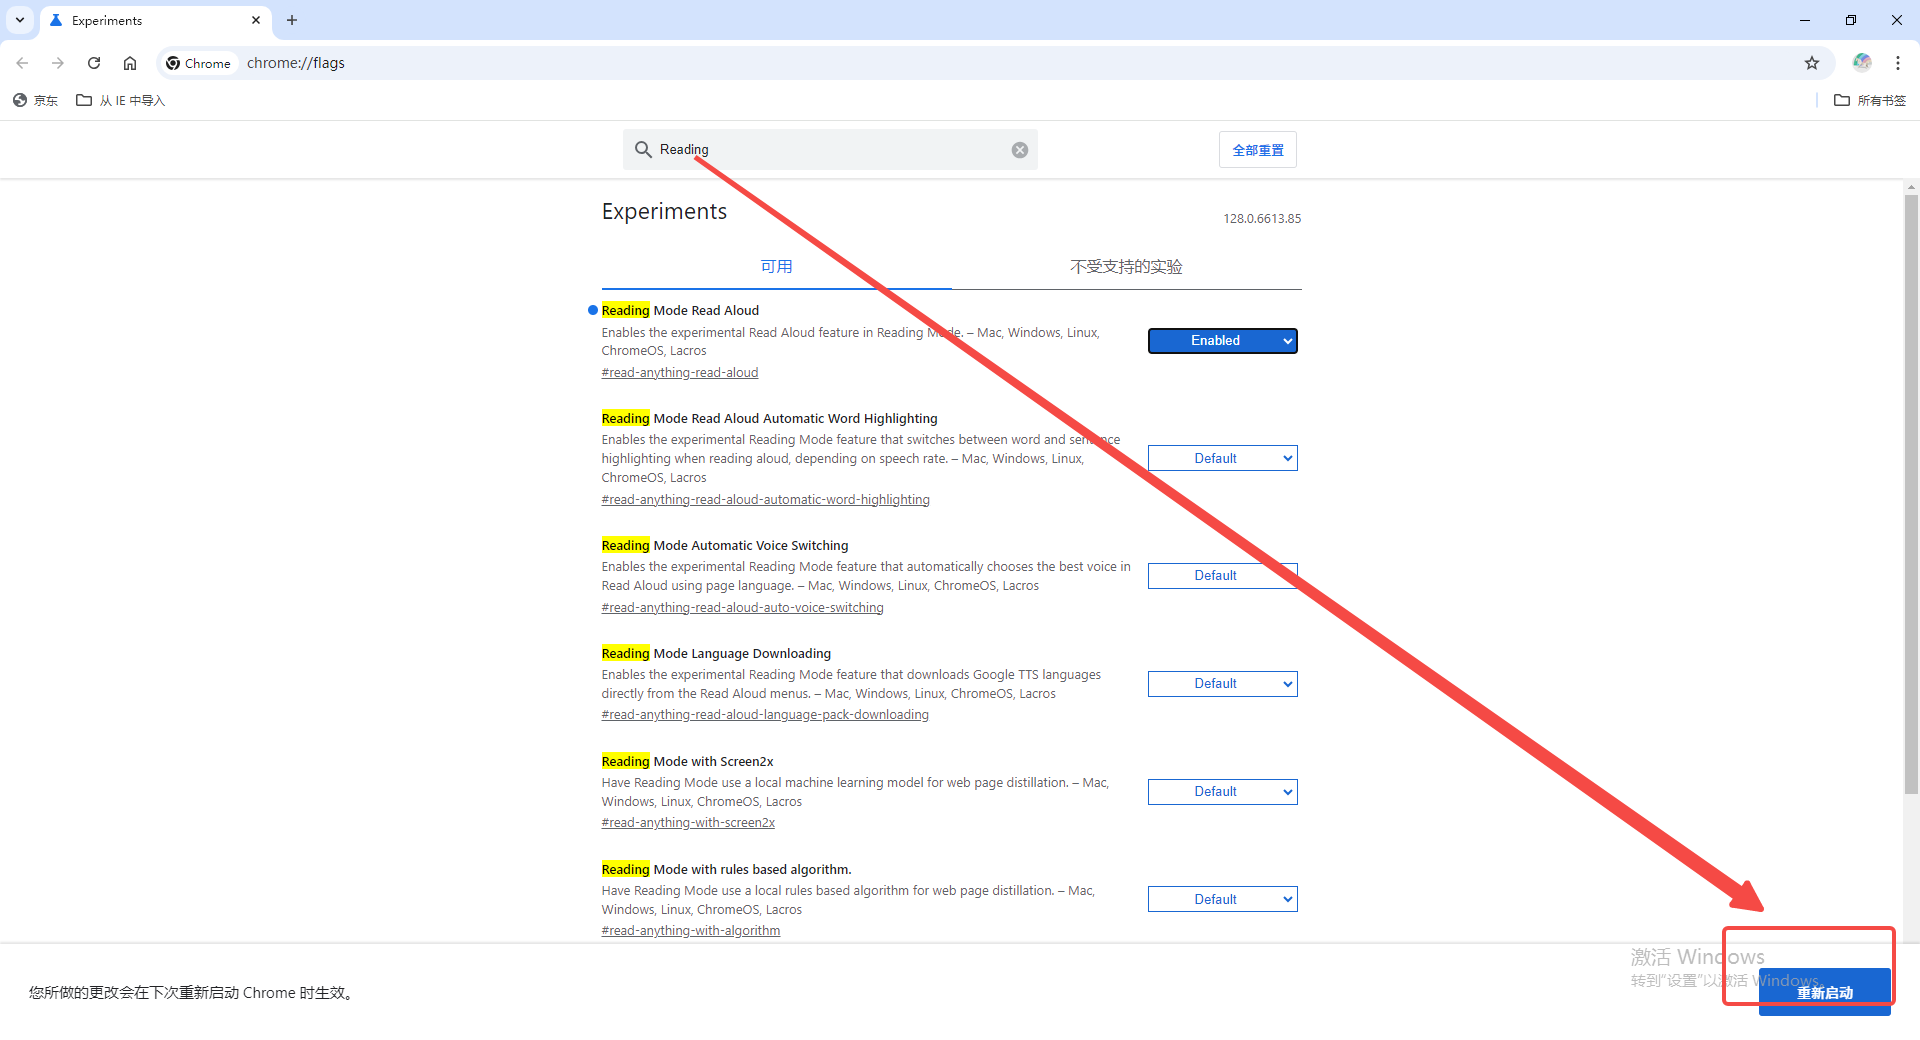Image resolution: width=1920 pixels, height=1040 pixels.
Task: Click the vertical page scrollbar thumb
Action: pyautogui.click(x=1912, y=494)
